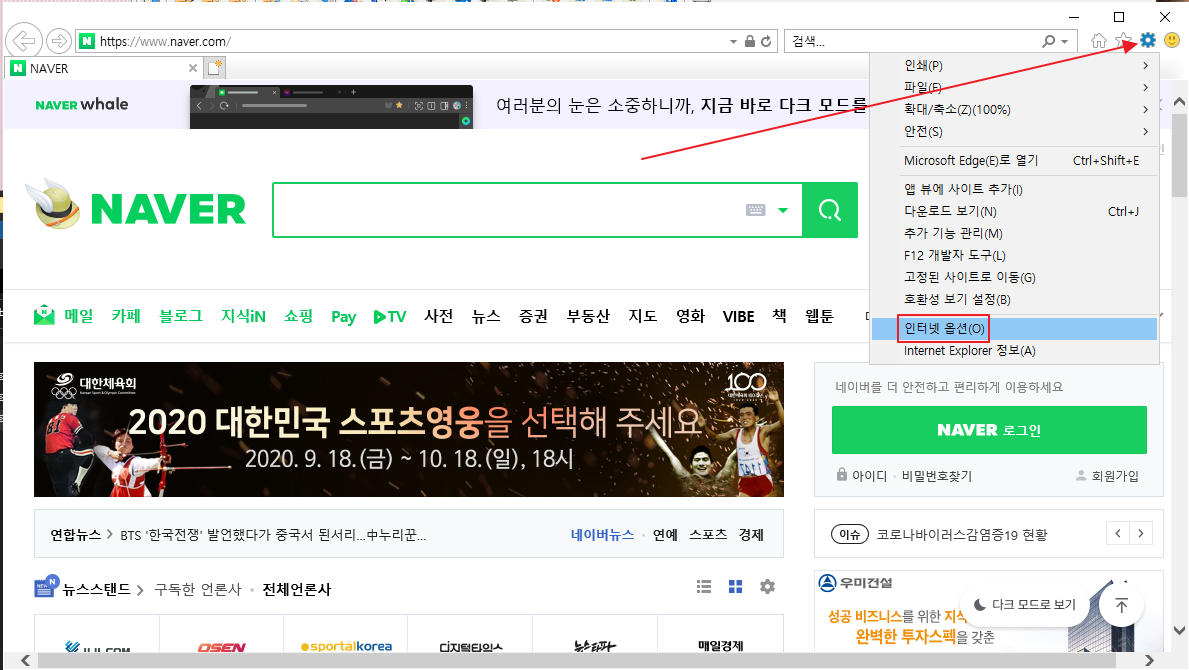
Task: Select 인터넷 옵션(O) in the menu
Action: point(1015,329)
